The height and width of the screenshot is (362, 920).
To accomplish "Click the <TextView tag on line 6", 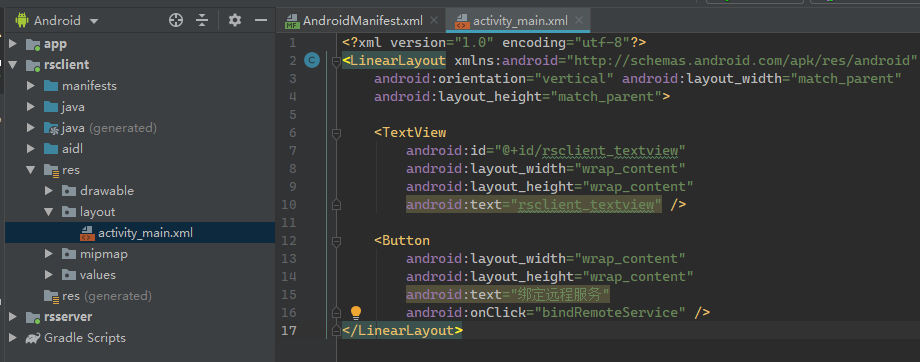I will pos(410,133).
